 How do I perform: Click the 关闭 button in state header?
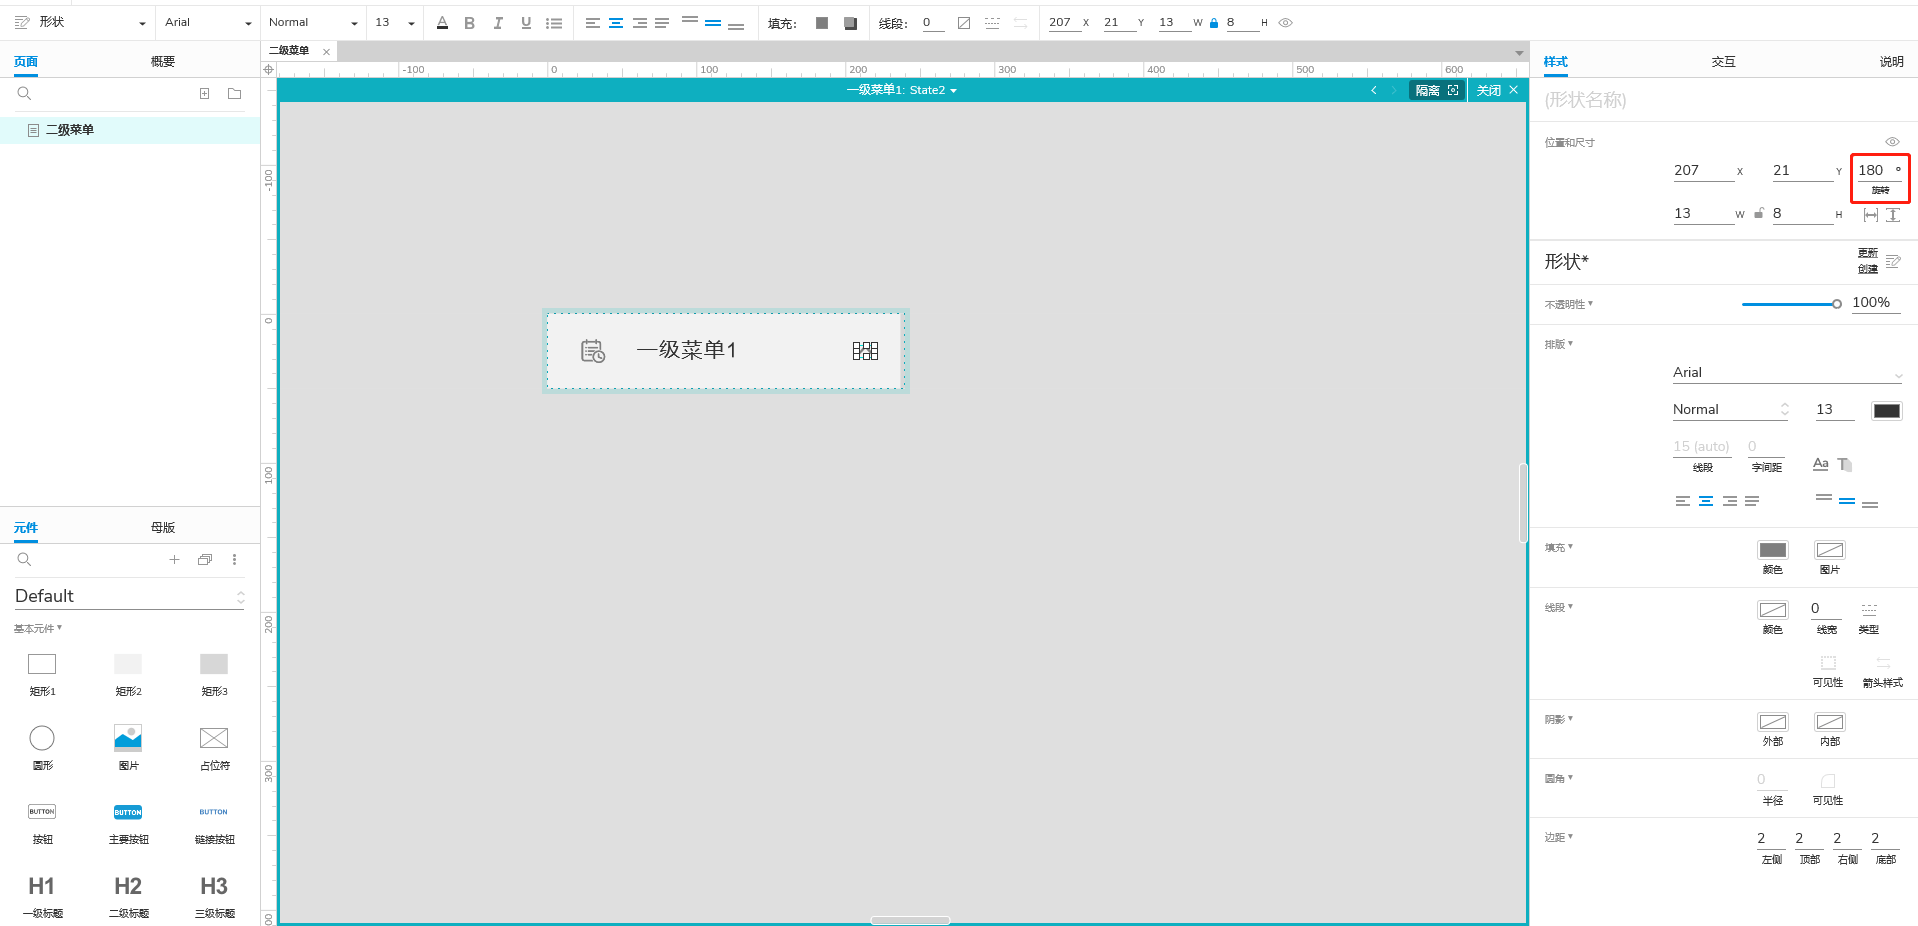click(1497, 90)
